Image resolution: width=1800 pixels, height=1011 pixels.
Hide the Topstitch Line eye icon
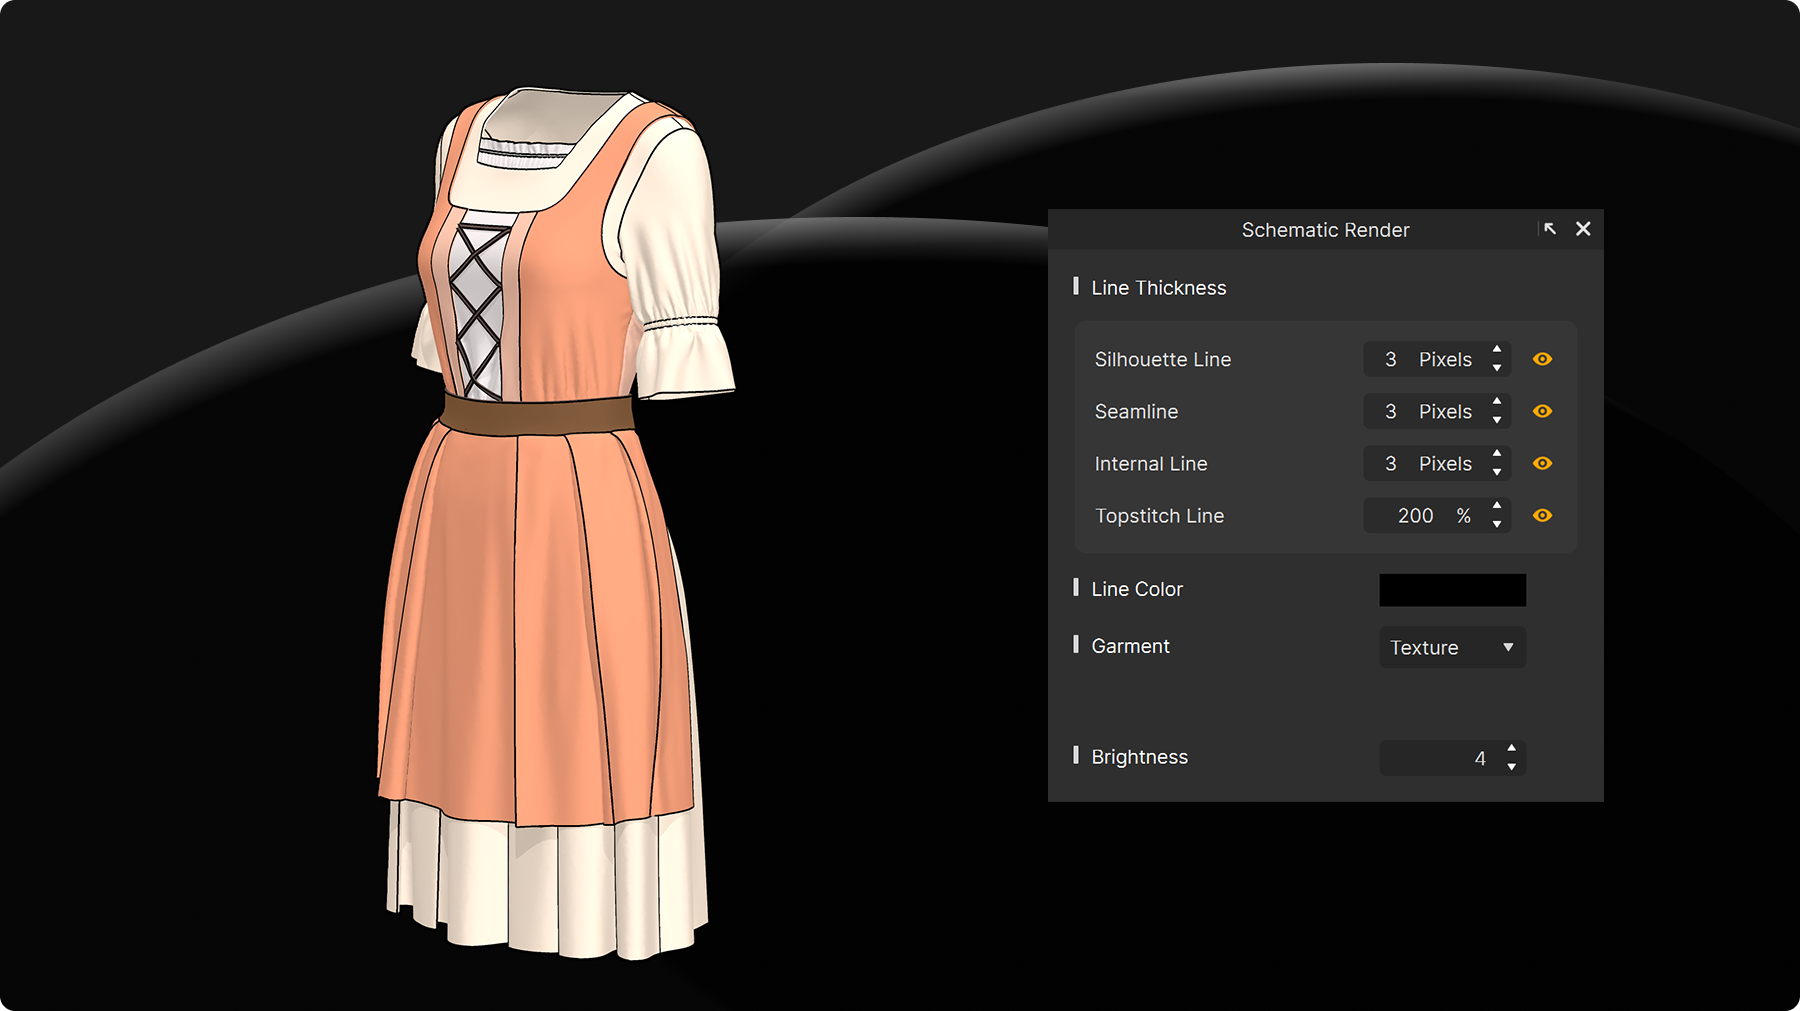tap(1542, 515)
